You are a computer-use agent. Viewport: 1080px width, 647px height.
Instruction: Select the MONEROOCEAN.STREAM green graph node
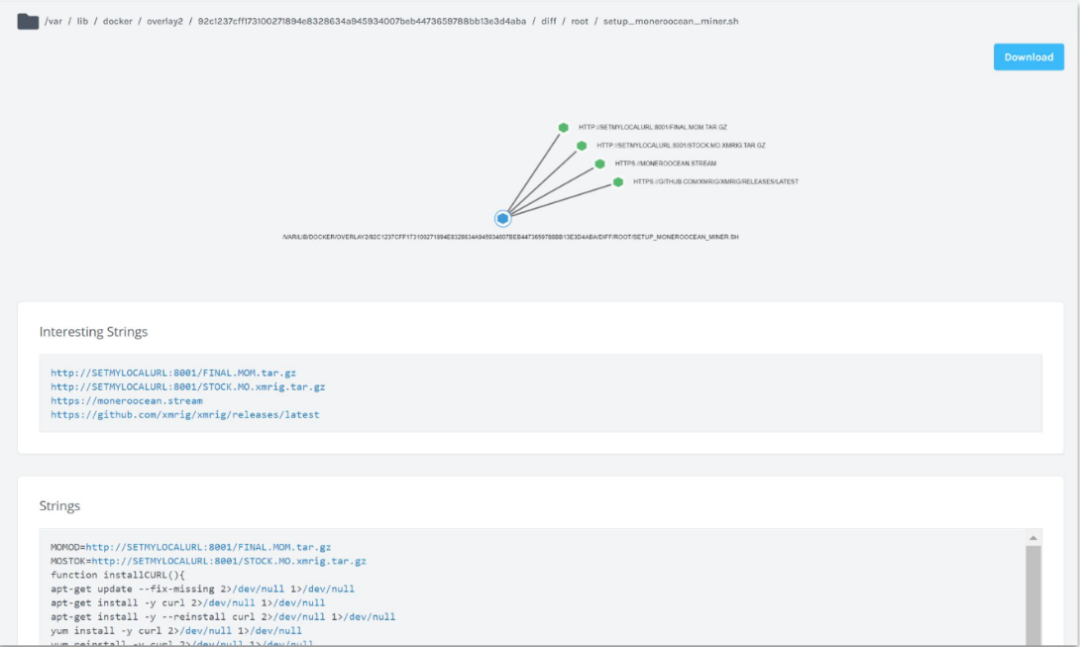point(600,164)
